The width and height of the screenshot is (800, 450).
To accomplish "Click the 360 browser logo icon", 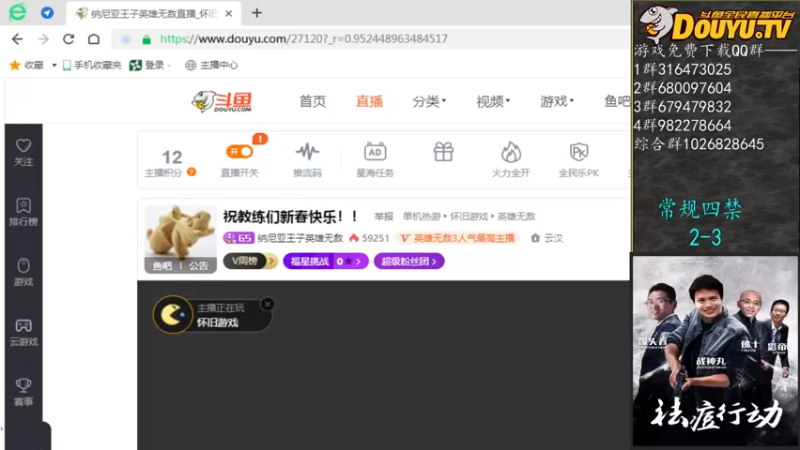I will [18, 12].
